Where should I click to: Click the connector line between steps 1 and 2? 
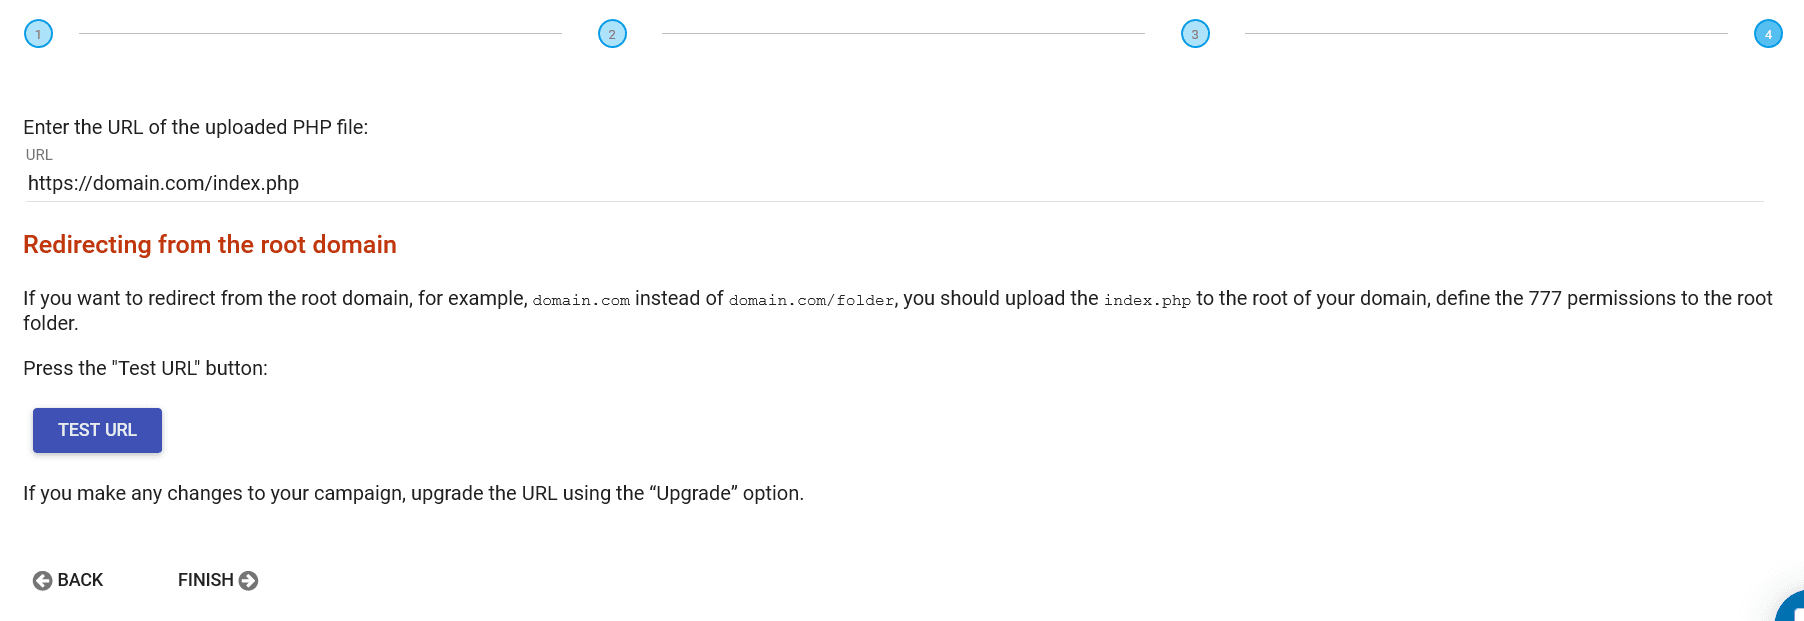click(320, 34)
